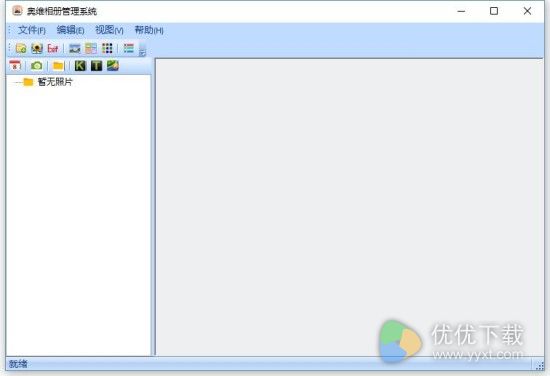Screen dimensions: 550x376
Task: Click the app icon in title bar
Action: pyautogui.click(x=17, y=11)
